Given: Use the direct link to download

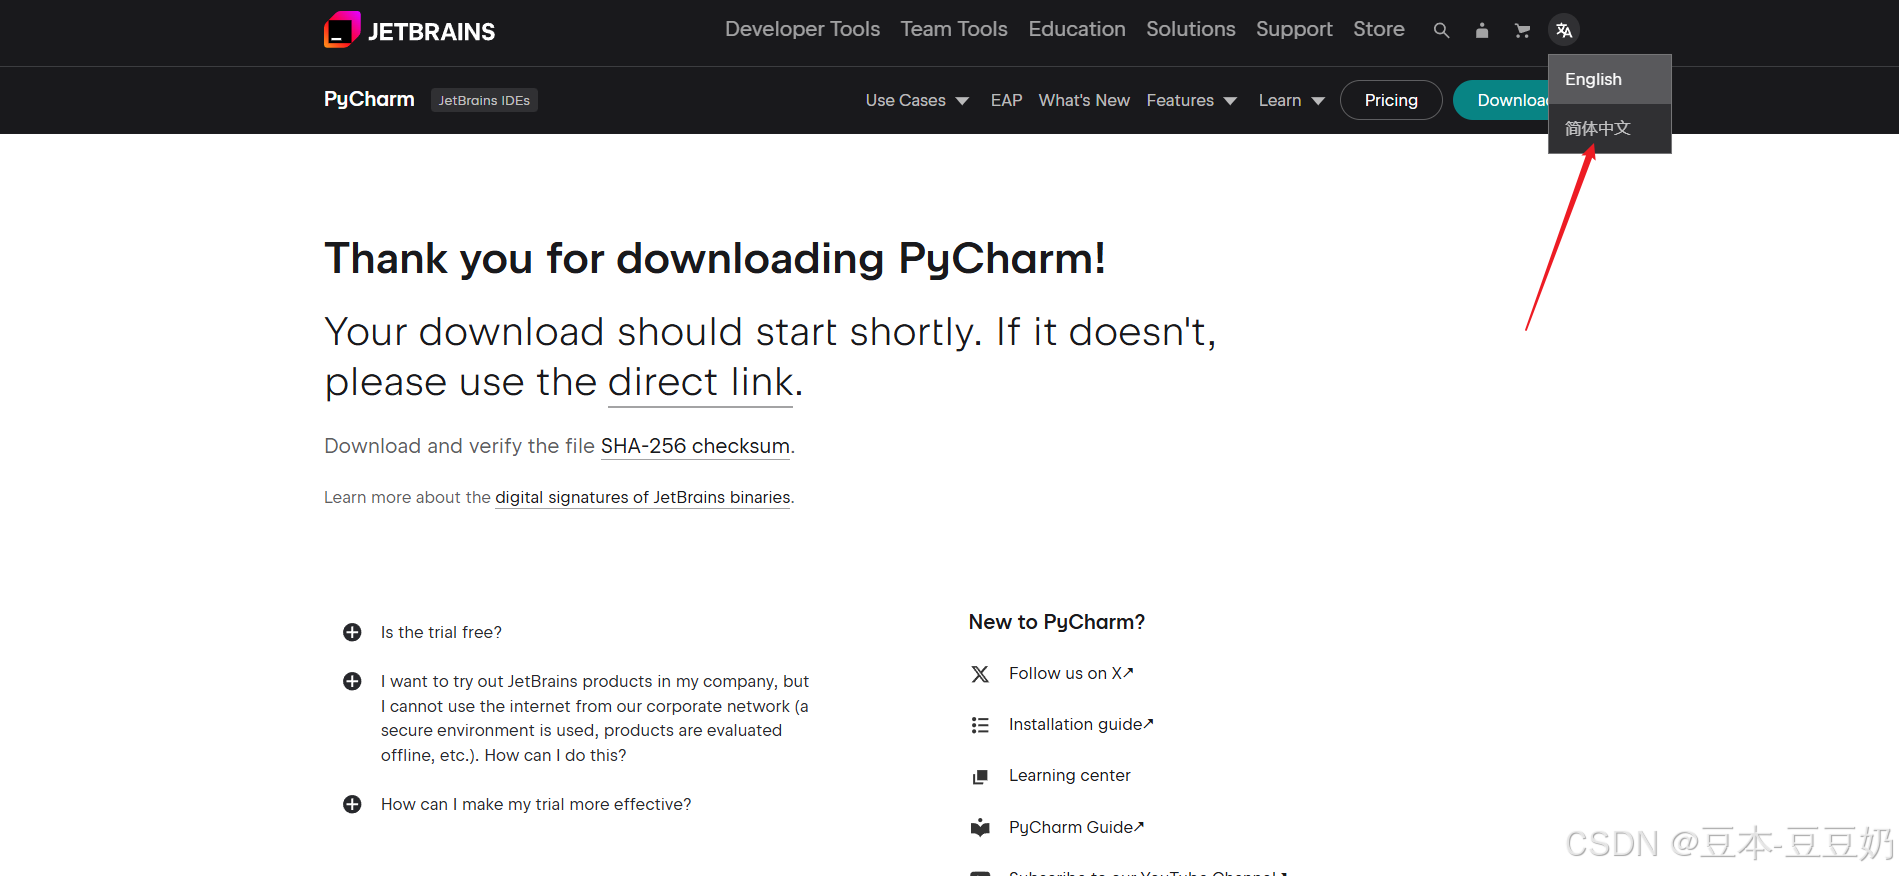Looking at the screenshot, I should tap(700, 382).
